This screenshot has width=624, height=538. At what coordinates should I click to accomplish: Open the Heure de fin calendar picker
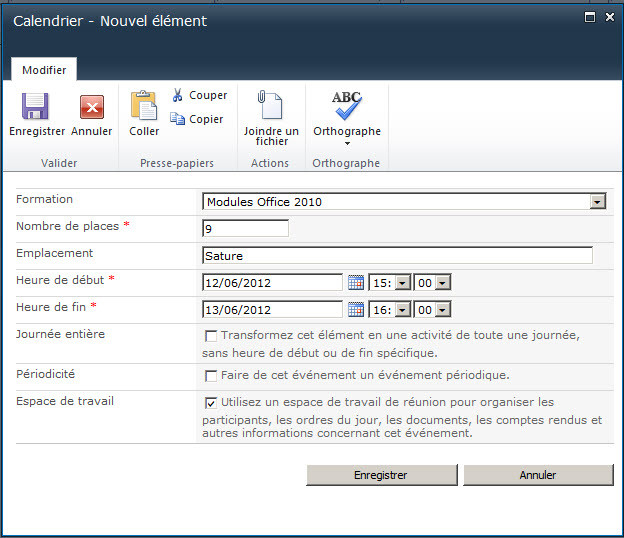coord(356,310)
